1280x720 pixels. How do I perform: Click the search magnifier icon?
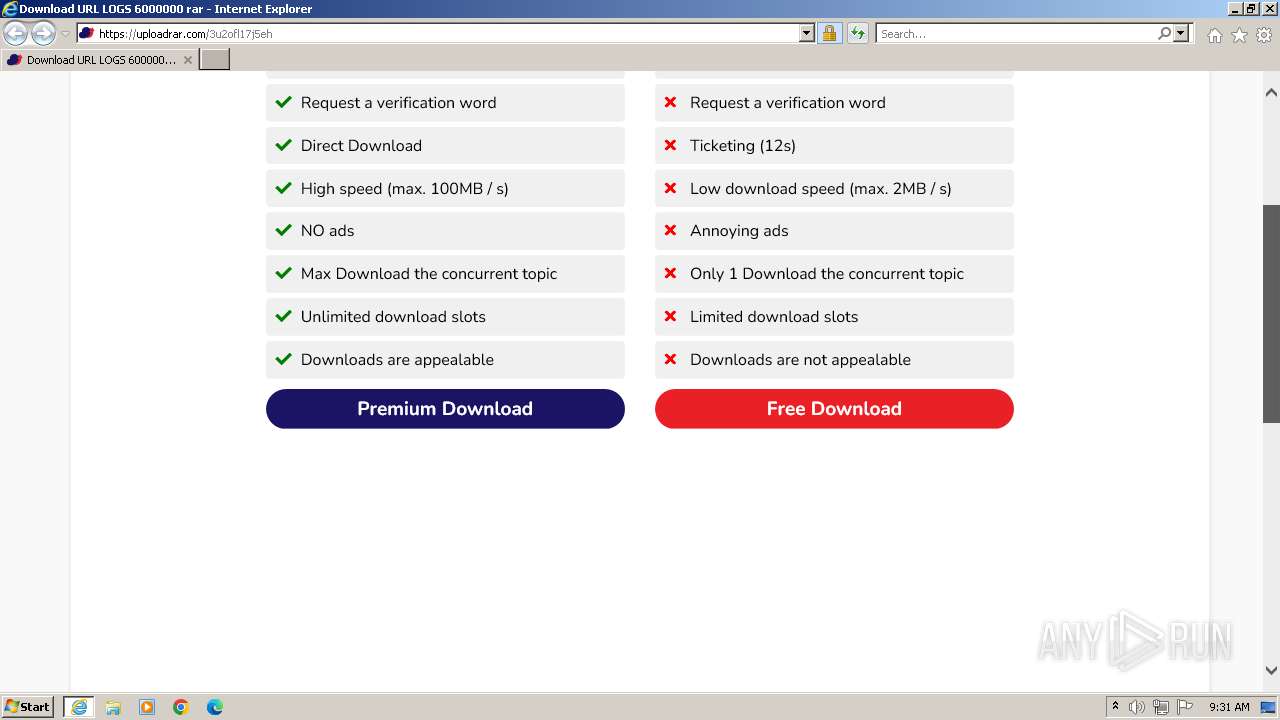(x=1164, y=34)
